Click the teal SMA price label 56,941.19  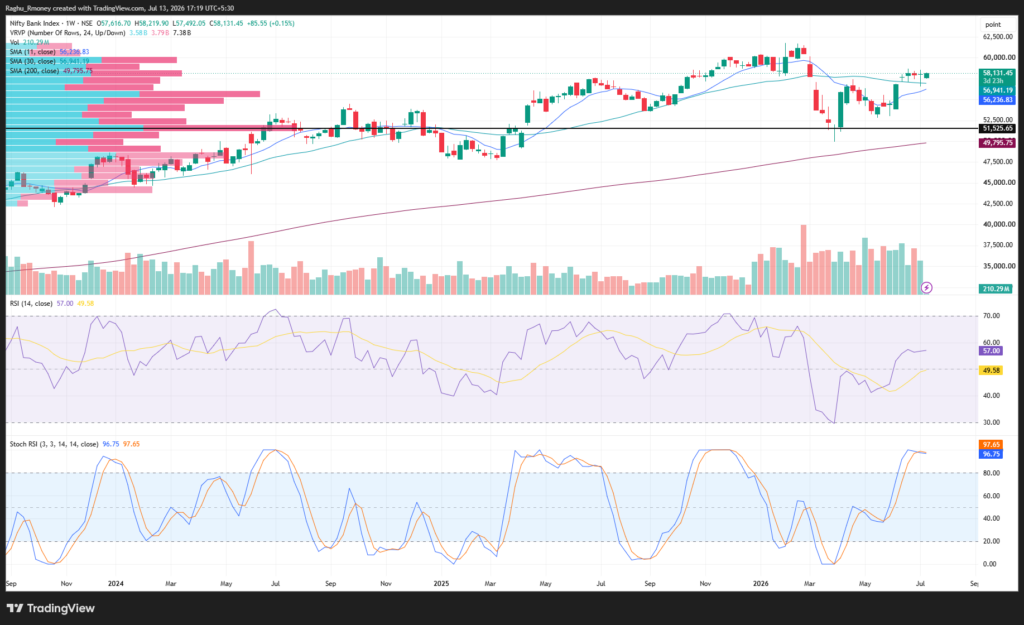tap(997, 90)
